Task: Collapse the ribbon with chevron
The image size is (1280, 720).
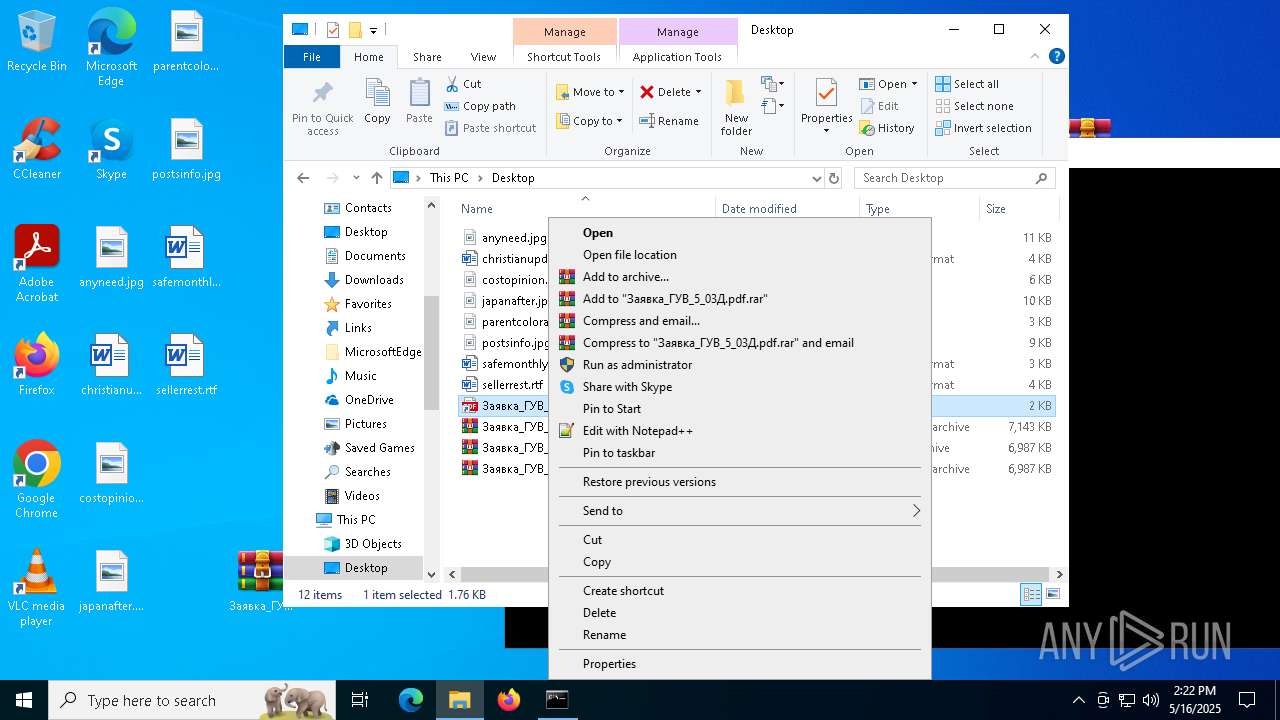Action: tap(1037, 57)
